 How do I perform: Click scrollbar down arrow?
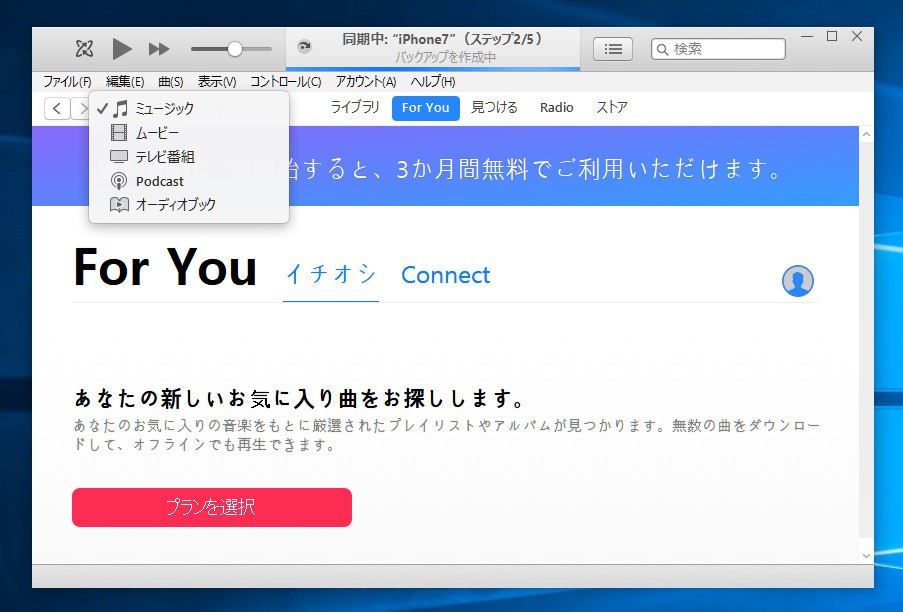click(x=866, y=556)
